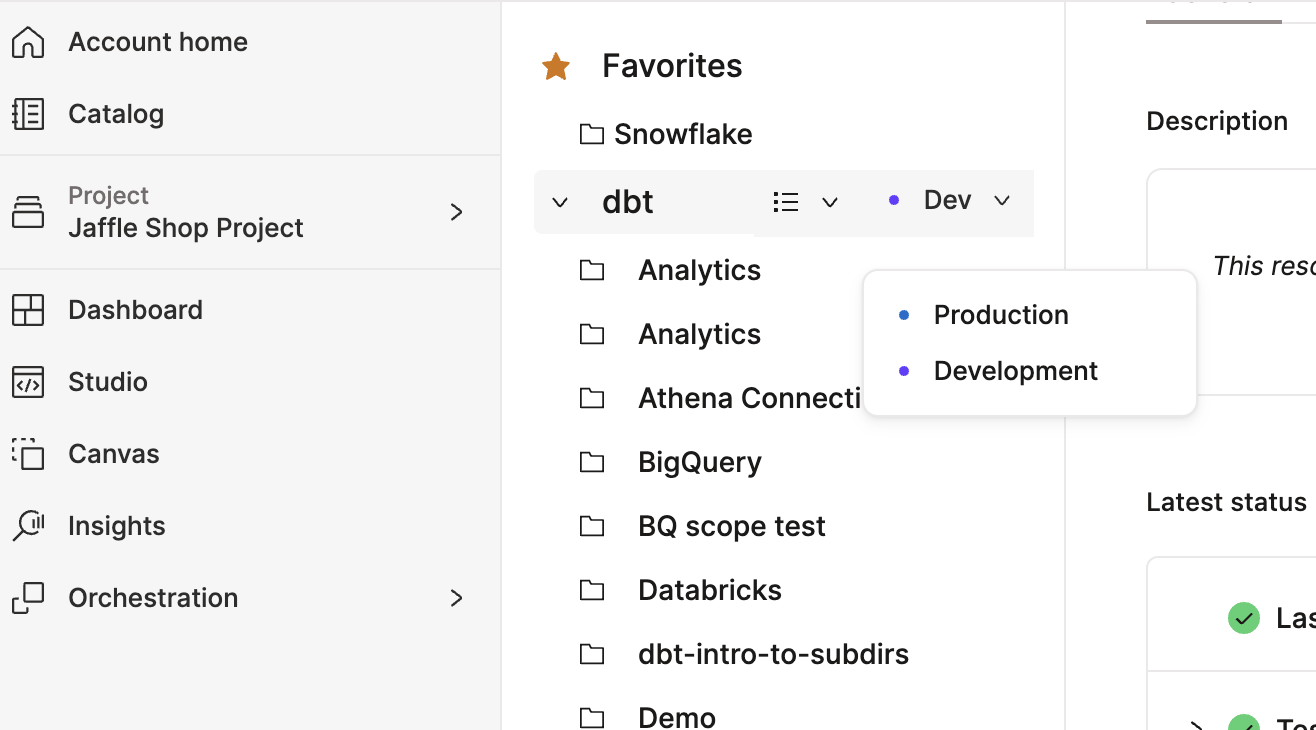Image resolution: width=1316 pixels, height=730 pixels.
Task: Click the list view icon next to dbt
Action: point(786,201)
